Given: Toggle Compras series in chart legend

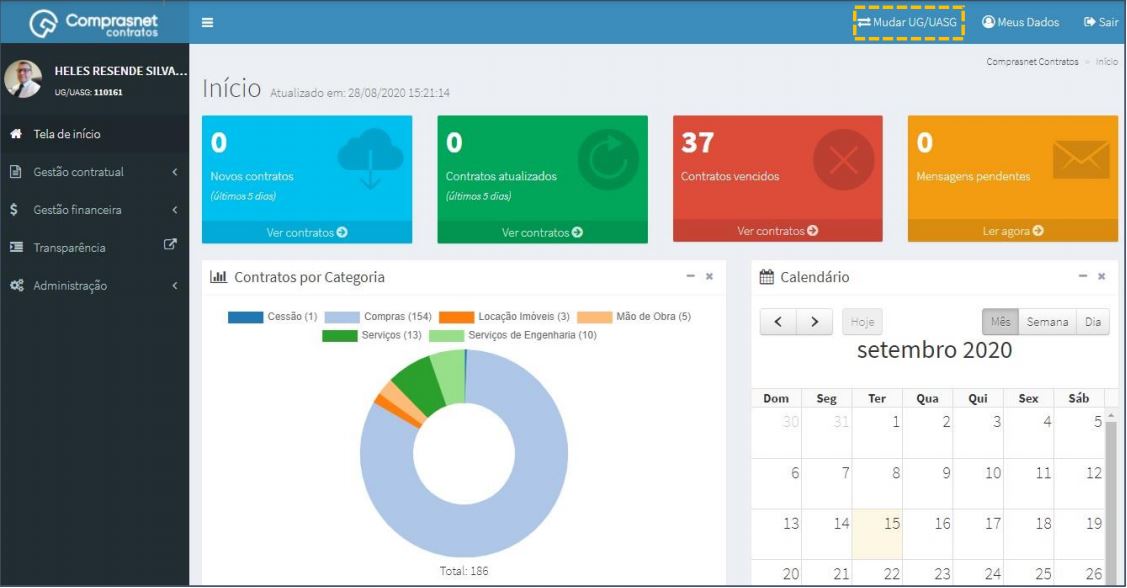Looking at the screenshot, I should [378, 317].
